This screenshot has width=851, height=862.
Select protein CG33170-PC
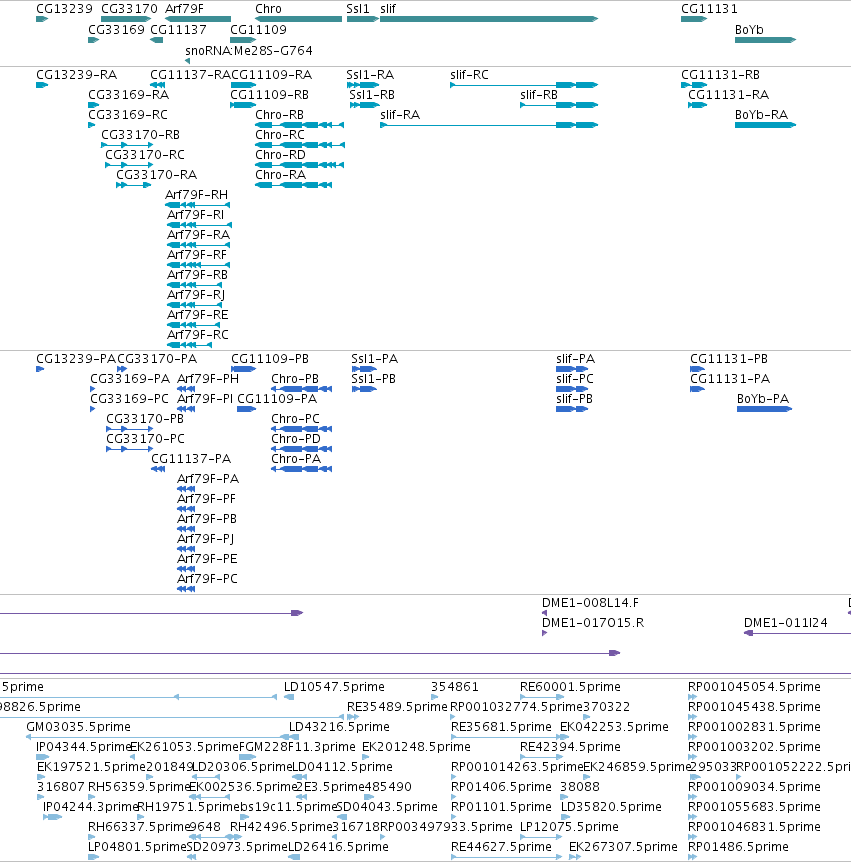[x=130, y=449]
